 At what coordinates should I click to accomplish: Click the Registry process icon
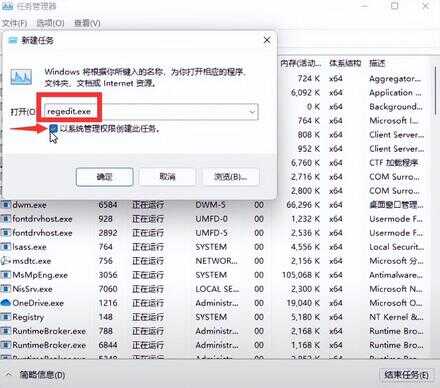pos(6,317)
